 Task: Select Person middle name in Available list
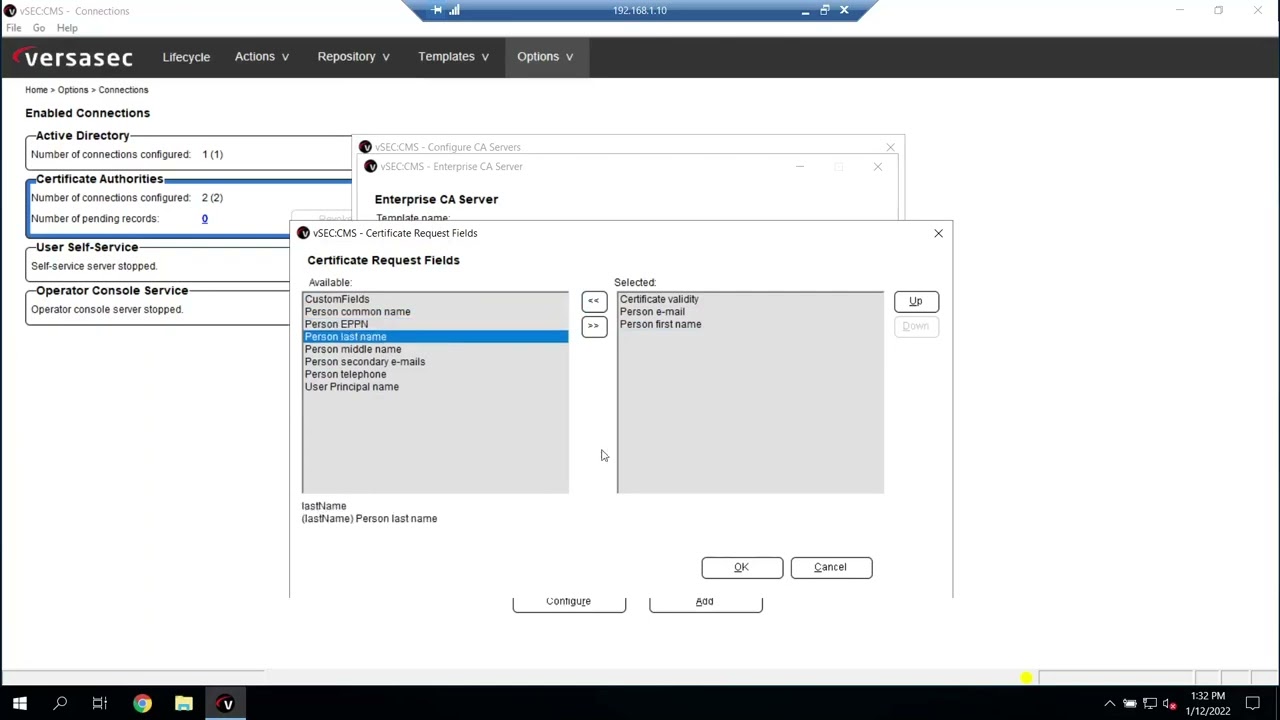[x=435, y=349]
